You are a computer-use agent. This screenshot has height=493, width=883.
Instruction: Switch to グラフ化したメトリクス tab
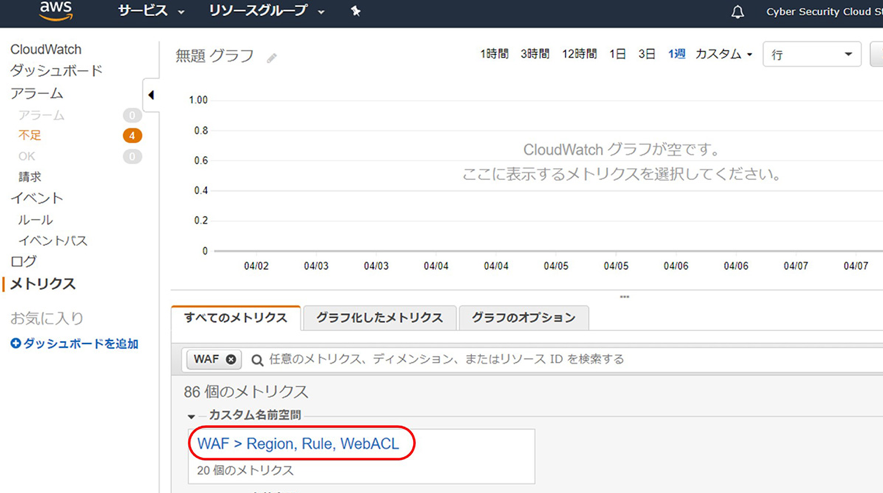380,318
